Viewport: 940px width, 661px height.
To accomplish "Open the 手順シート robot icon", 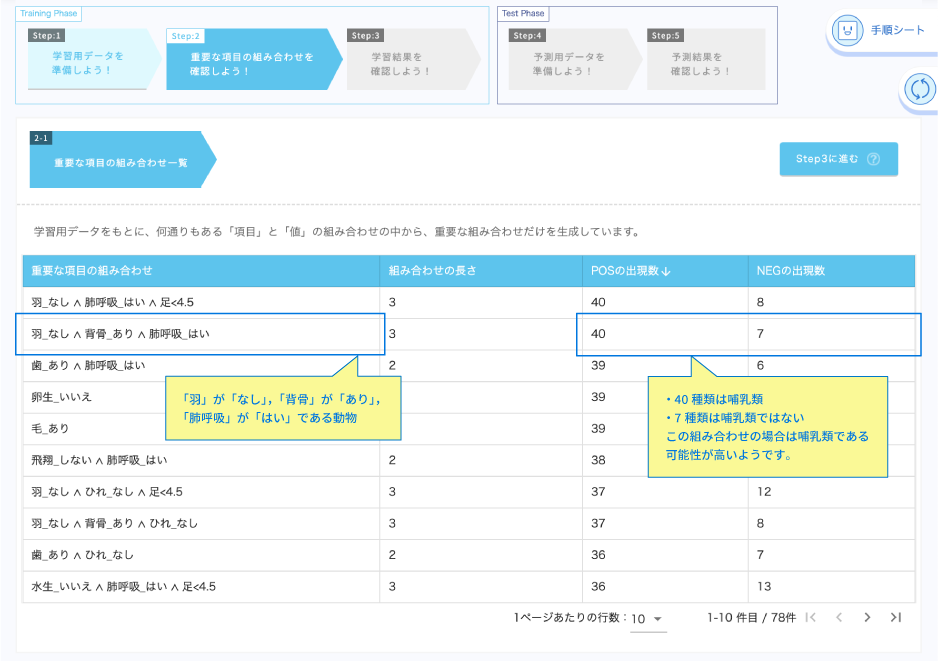I will (847, 30).
